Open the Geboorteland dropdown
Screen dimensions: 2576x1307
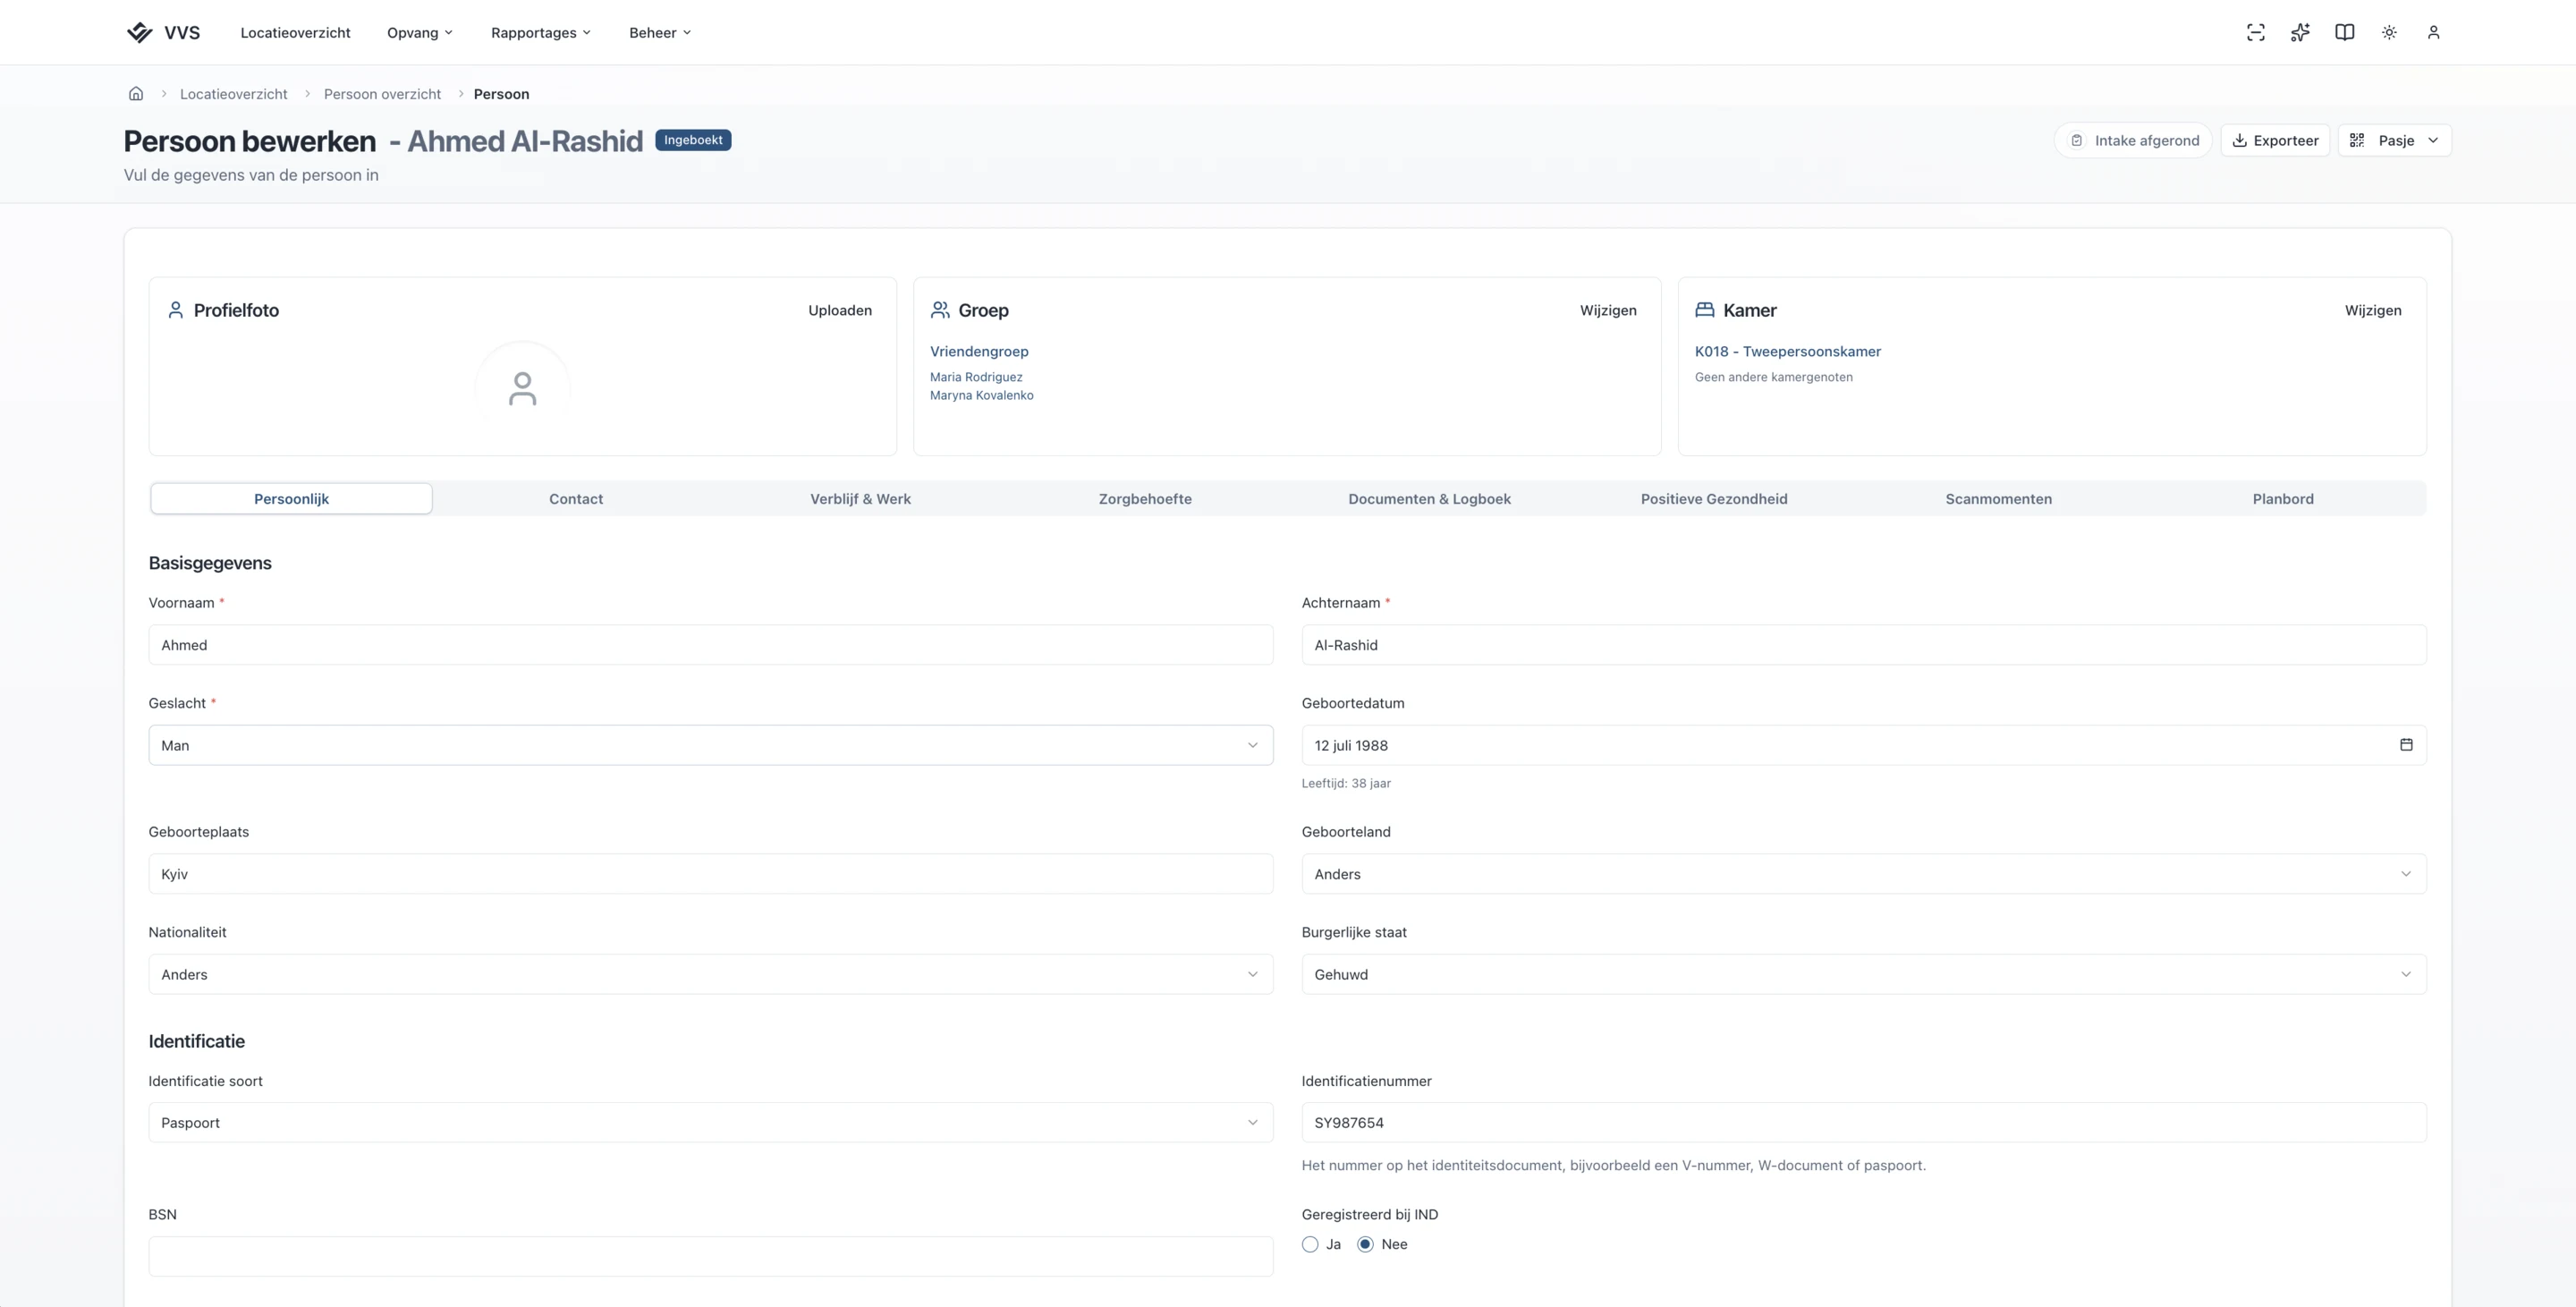tap(1864, 874)
